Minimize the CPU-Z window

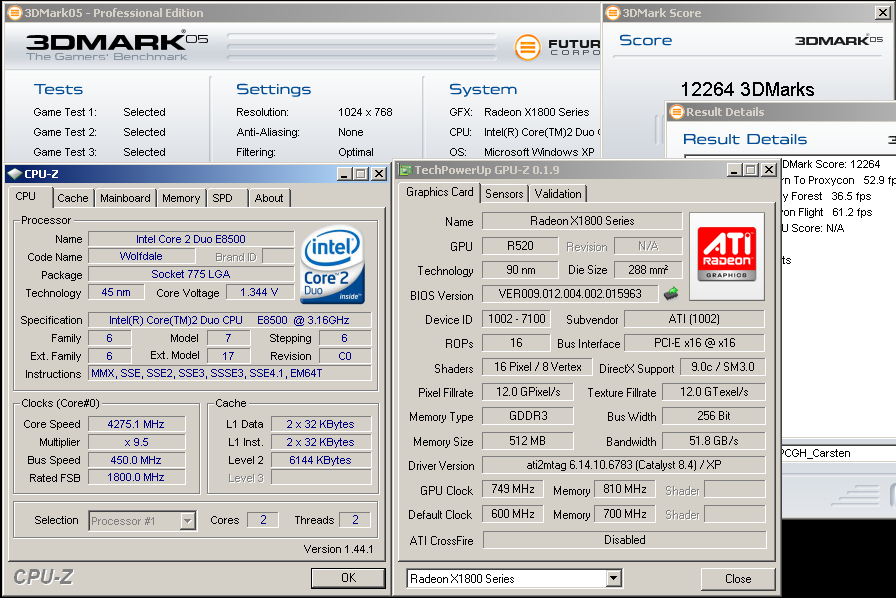point(343,174)
